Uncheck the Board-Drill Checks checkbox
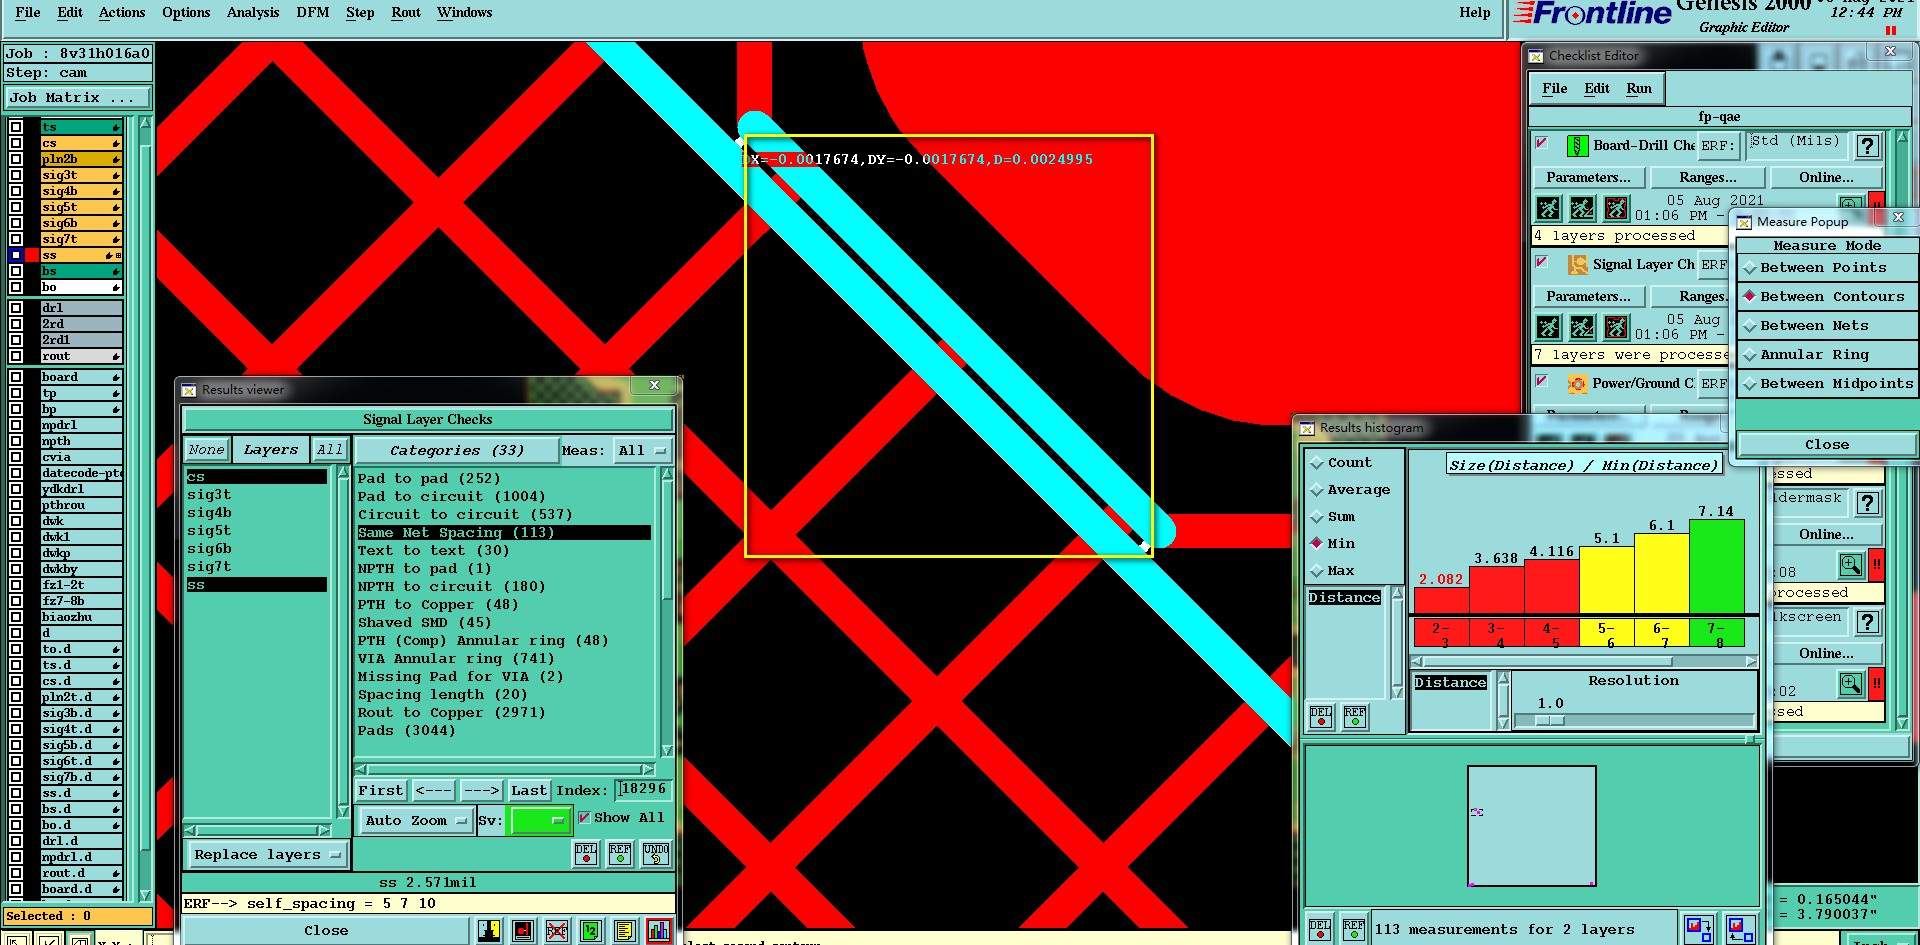The image size is (1920, 945). pyautogui.click(x=1542, y=143)
